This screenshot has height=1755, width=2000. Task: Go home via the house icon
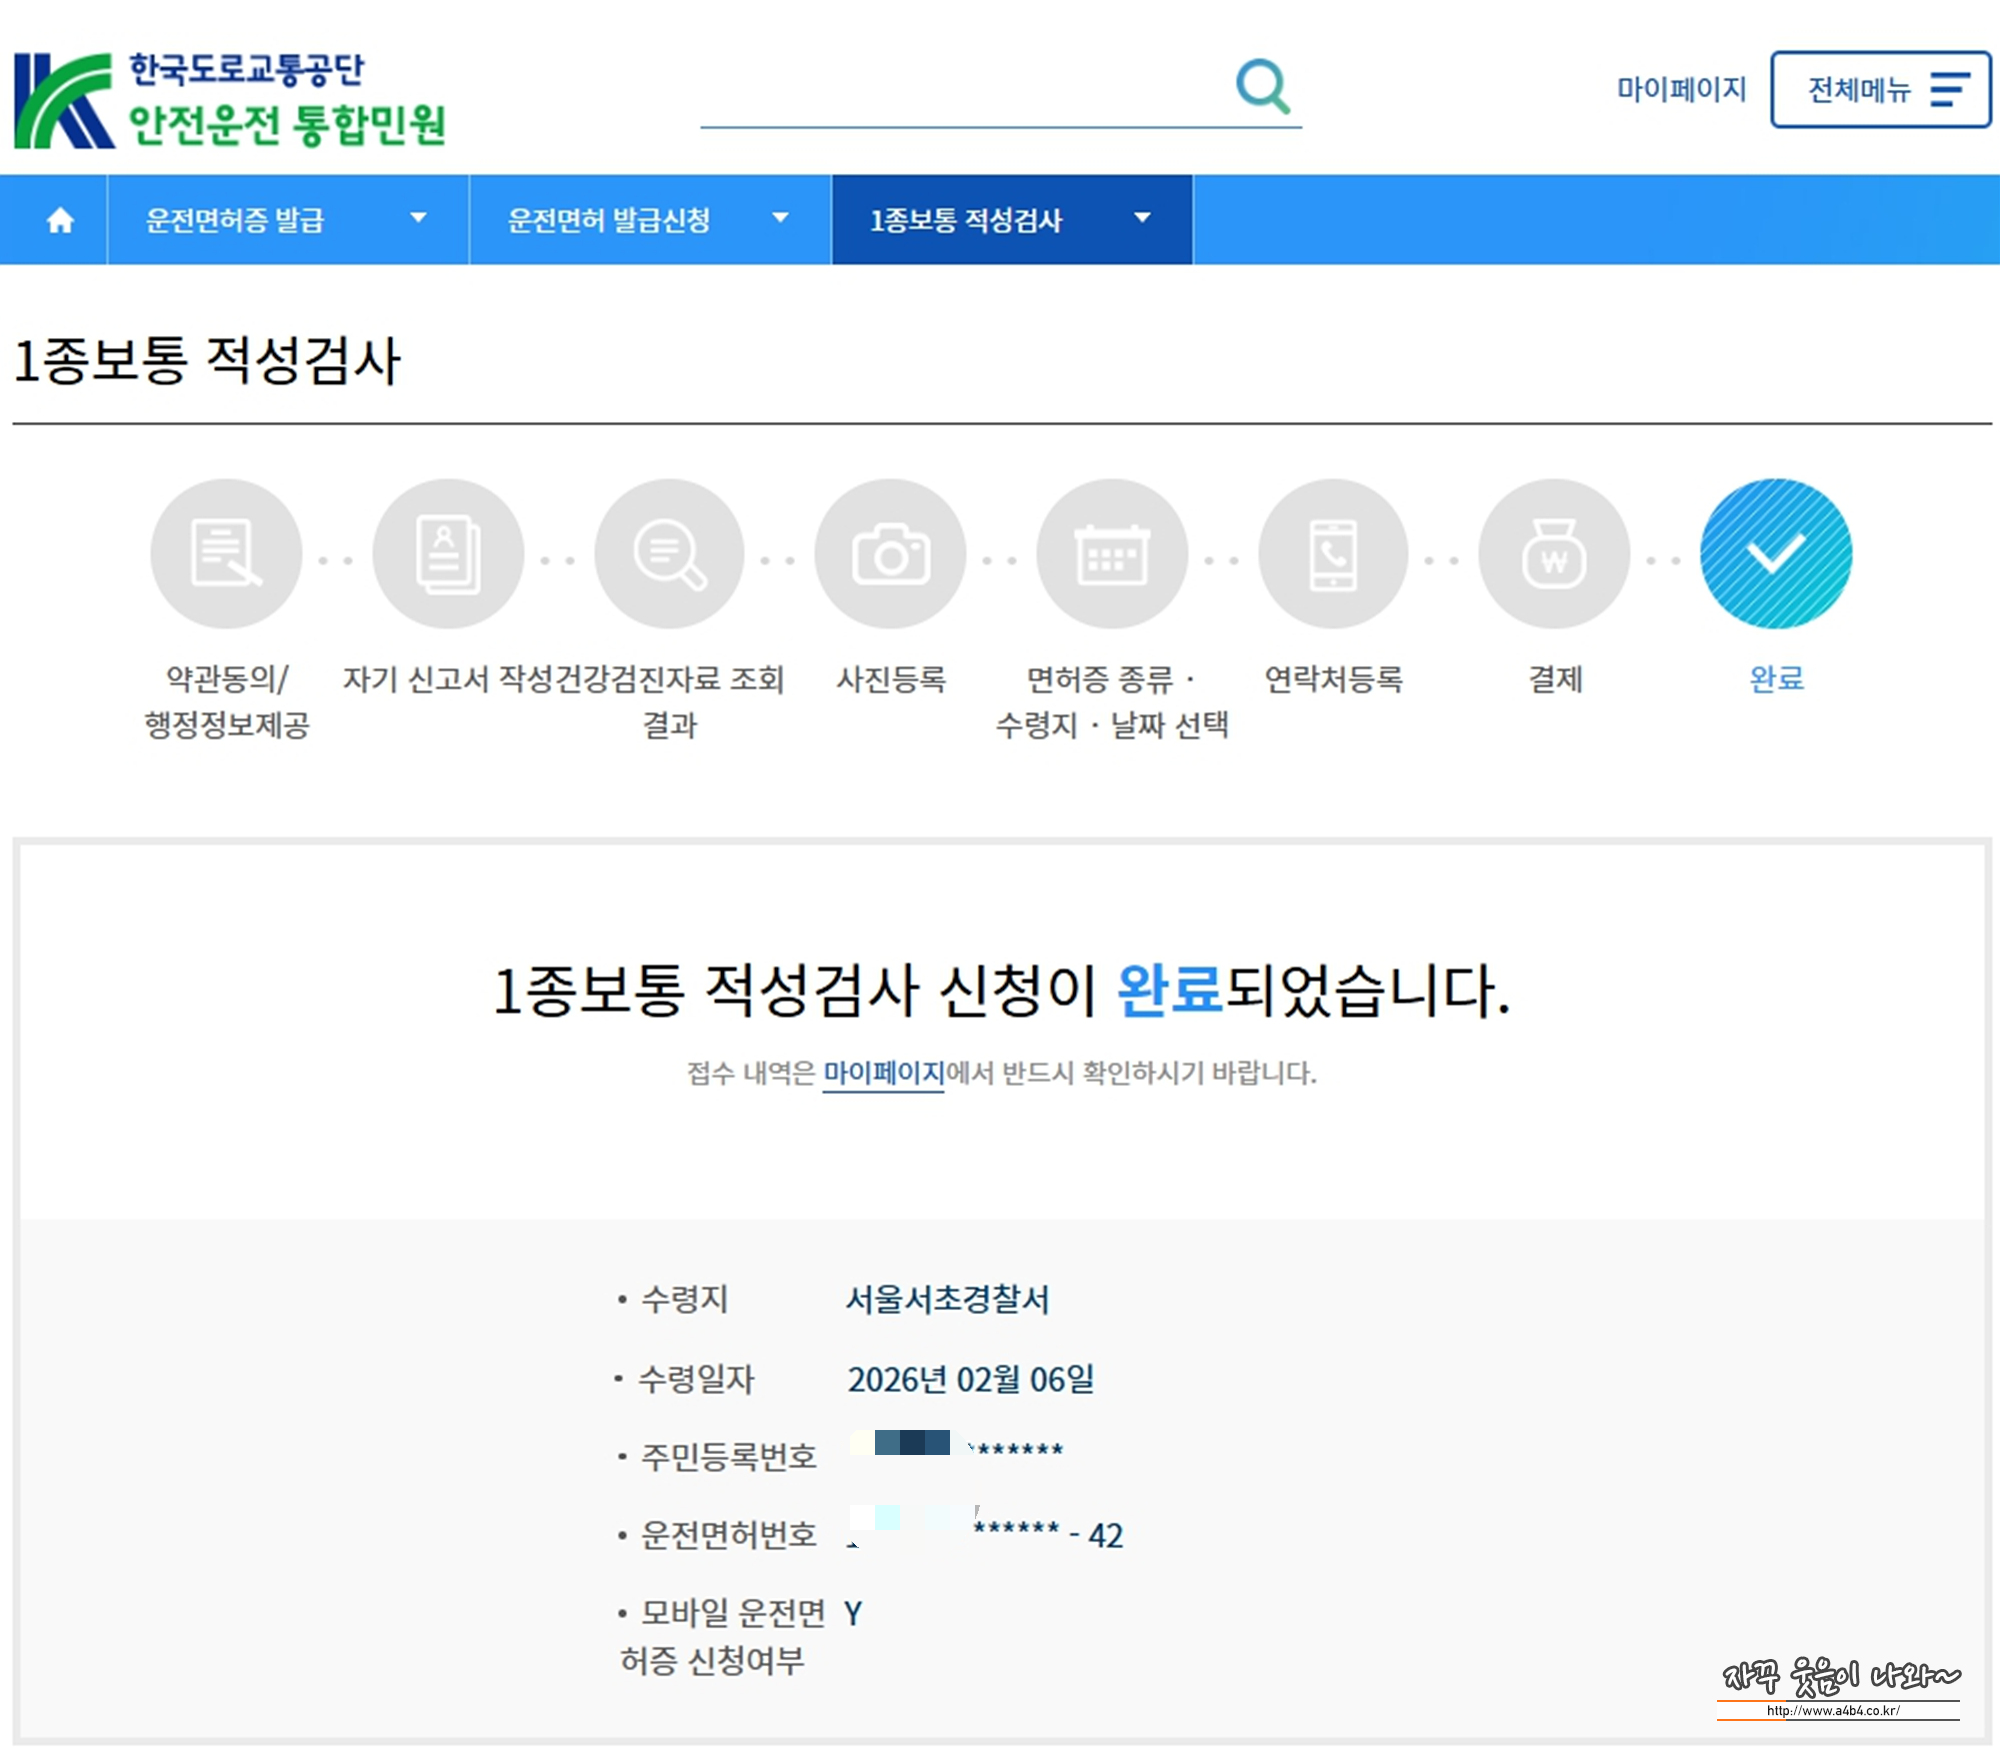coord(60,220)
